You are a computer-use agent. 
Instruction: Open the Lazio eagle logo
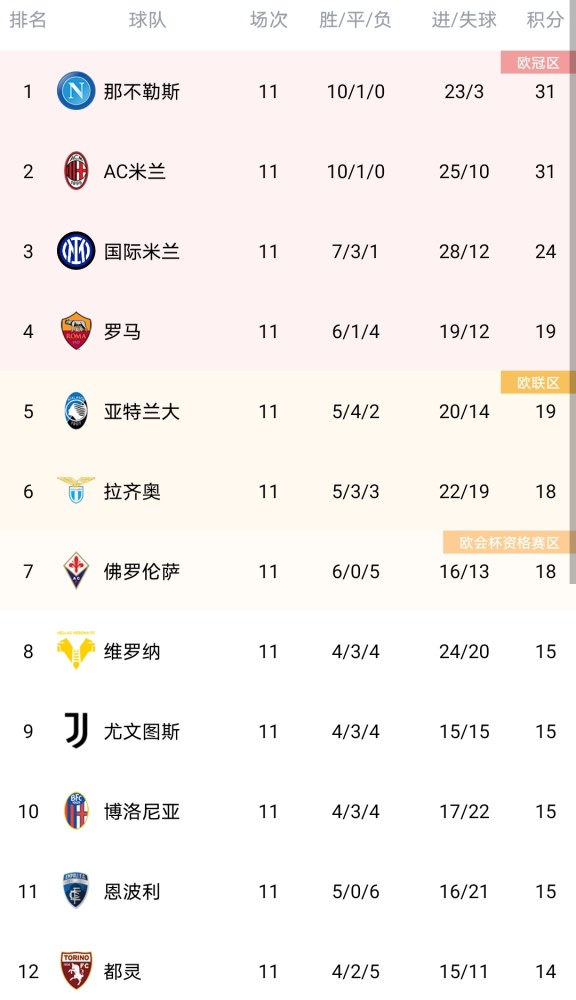pyautogui.click(x=76, y=490)
